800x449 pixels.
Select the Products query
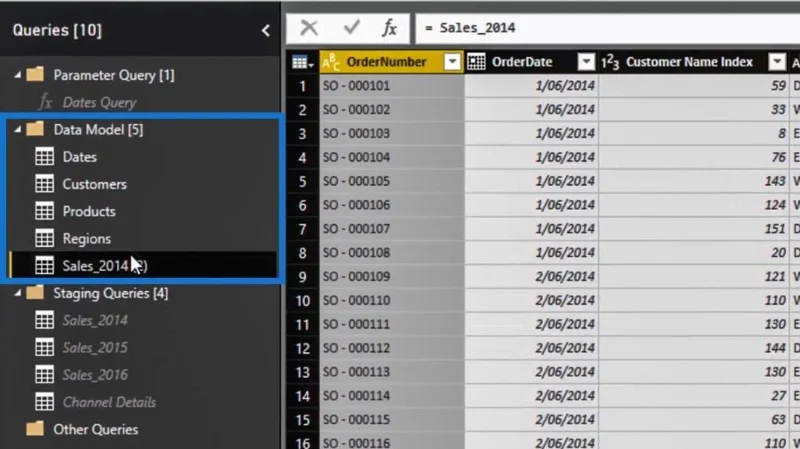[89, 211]
